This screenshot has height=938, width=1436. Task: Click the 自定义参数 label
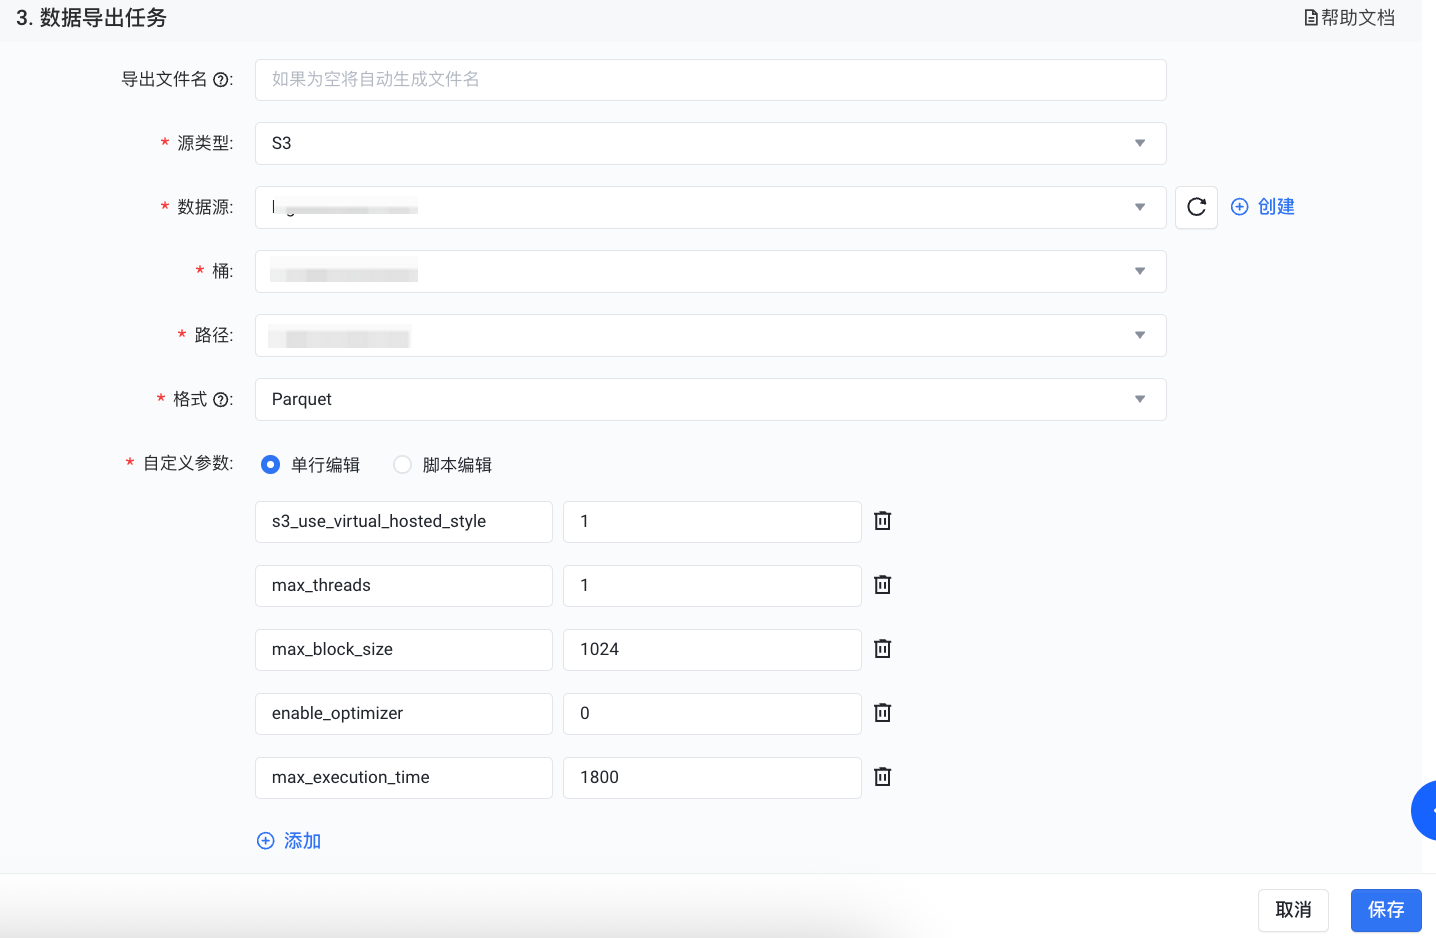[187, 463]
